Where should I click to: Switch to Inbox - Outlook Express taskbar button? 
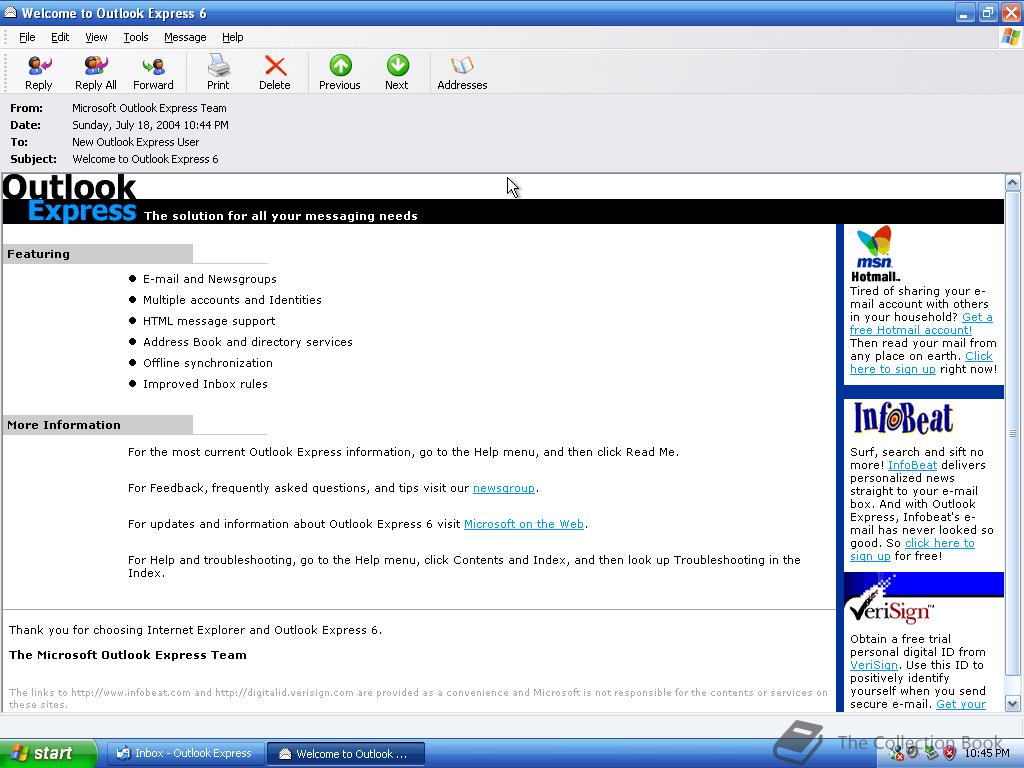185,753
